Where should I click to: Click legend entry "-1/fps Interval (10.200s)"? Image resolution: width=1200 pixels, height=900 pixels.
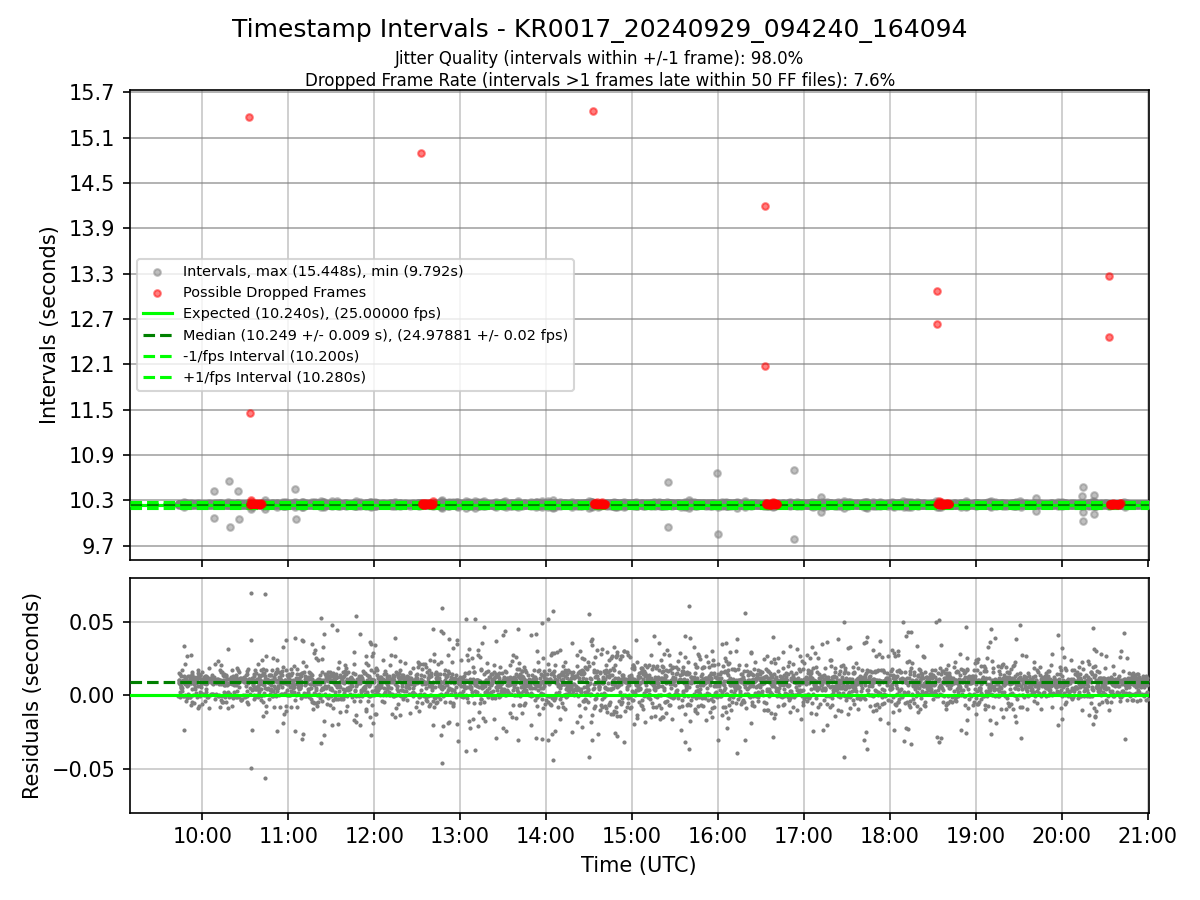pyautogui.click(x=270, y=356)
